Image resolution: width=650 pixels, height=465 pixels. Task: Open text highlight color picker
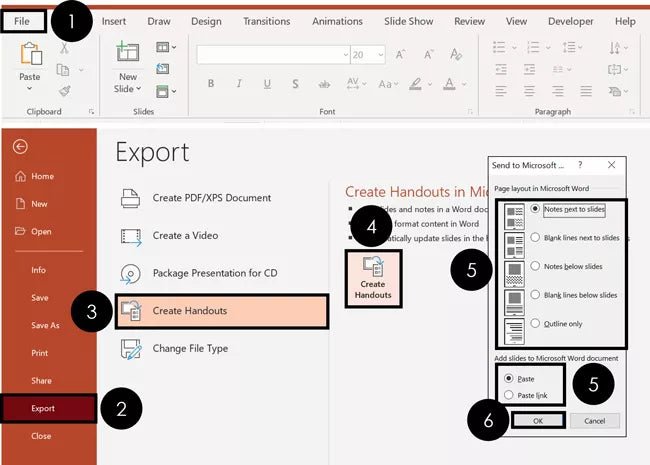tap(430, 84)
